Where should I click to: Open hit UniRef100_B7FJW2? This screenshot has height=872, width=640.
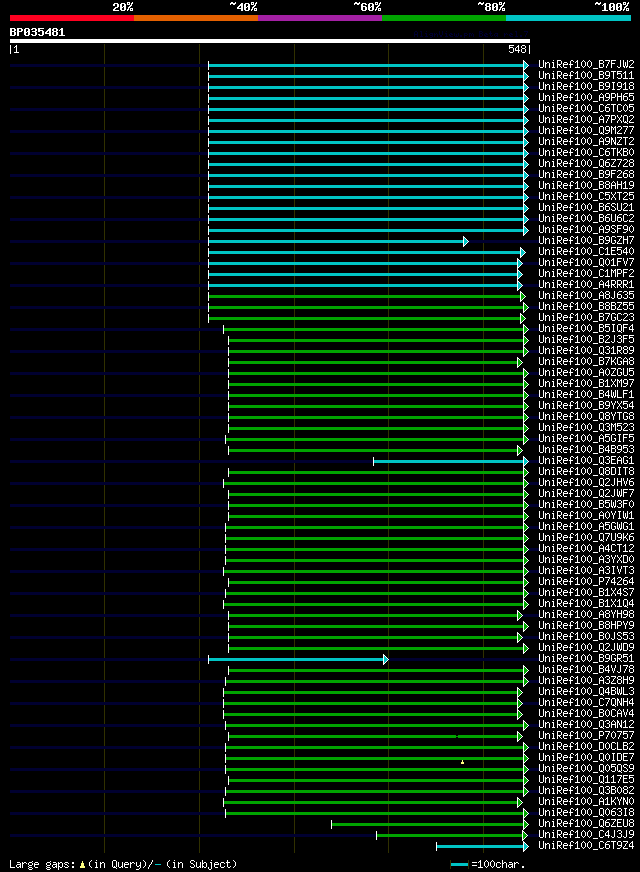586,65
